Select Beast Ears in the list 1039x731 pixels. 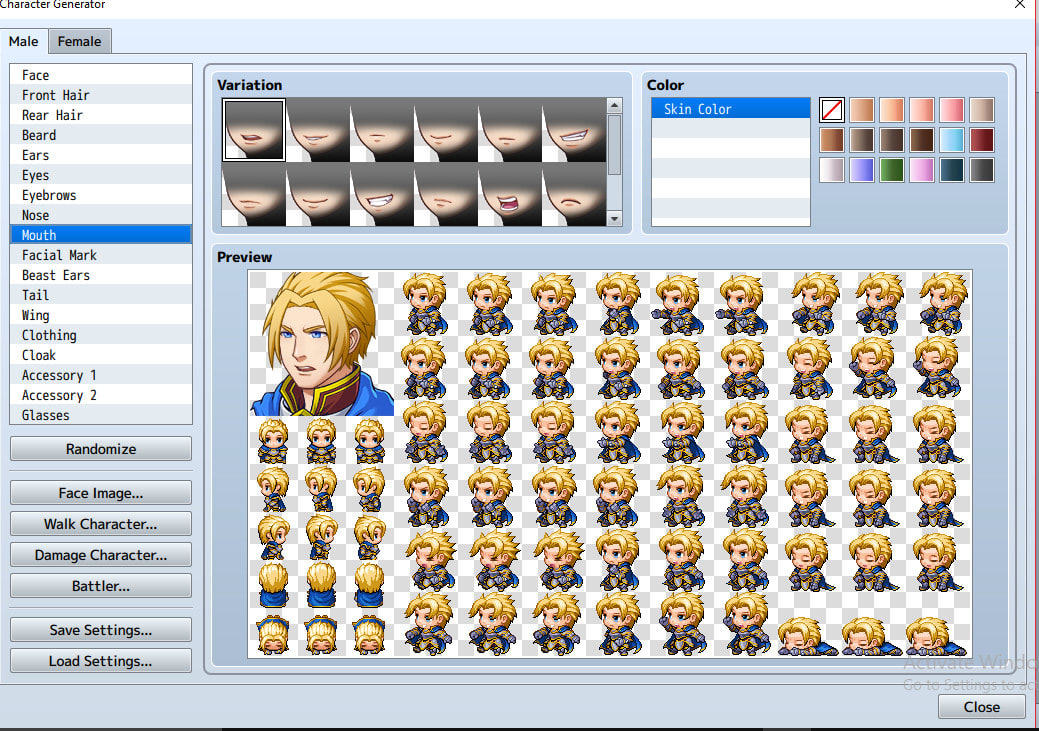click(101, 275)
